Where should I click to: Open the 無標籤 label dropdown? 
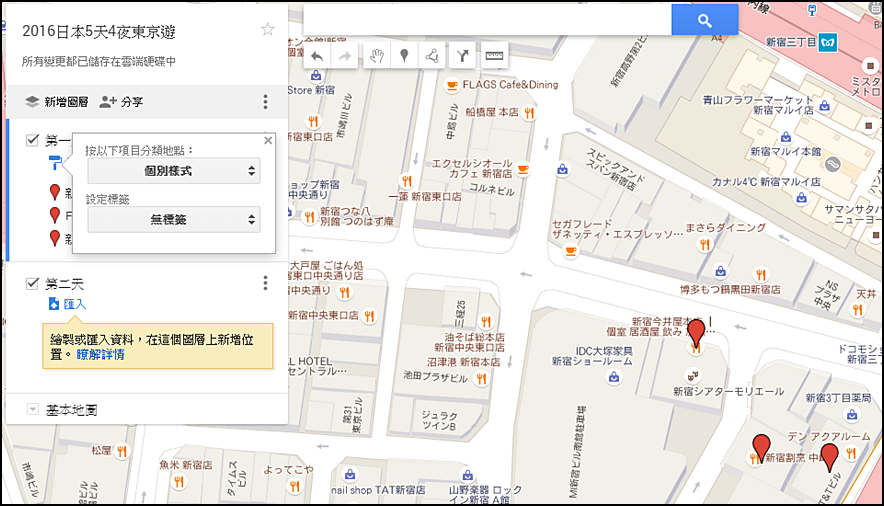(x=174, y=219)
